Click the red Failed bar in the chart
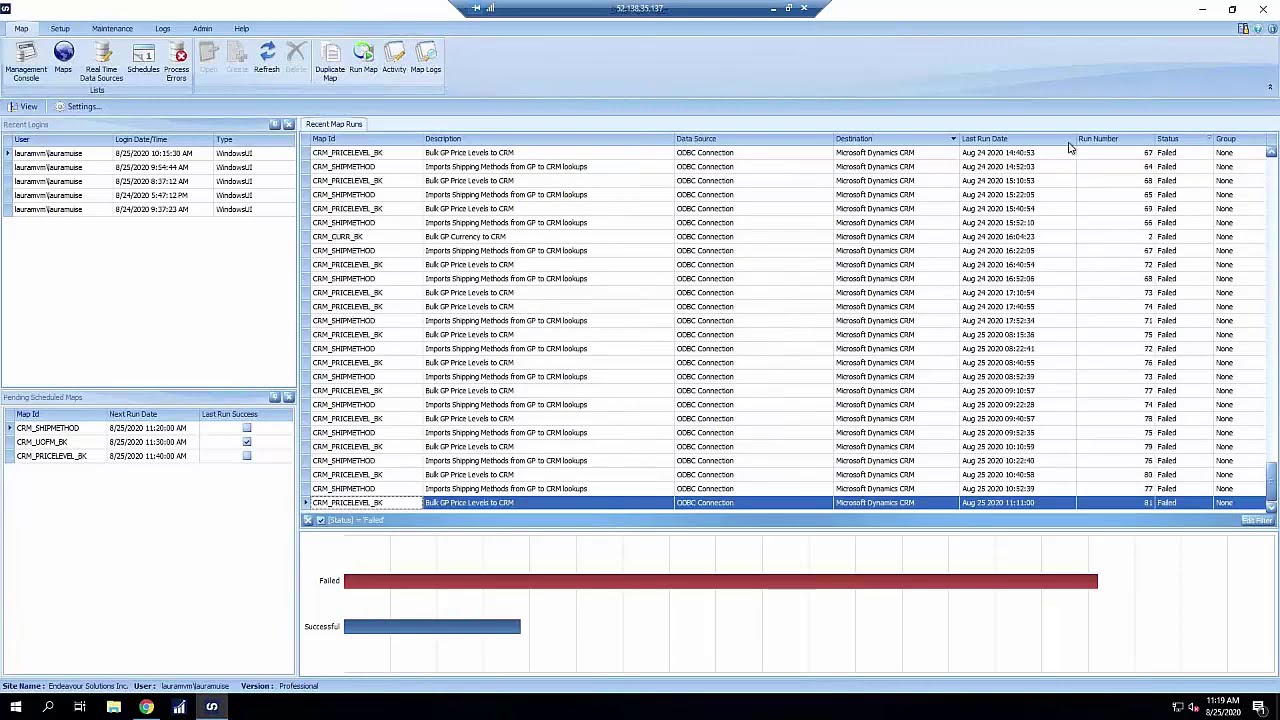Viewport: 1280px width, 720px height. (x=720, y=581)
